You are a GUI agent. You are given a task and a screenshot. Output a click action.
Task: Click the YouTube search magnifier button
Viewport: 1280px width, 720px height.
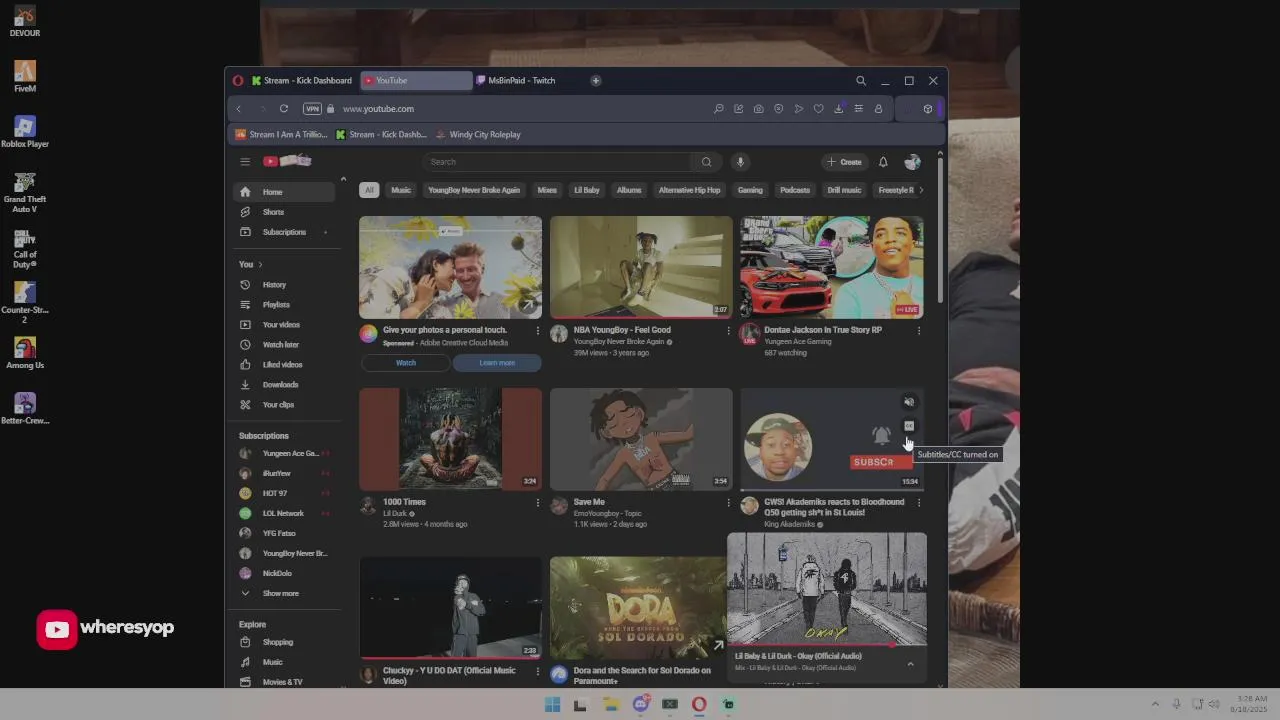pos(706,162)
